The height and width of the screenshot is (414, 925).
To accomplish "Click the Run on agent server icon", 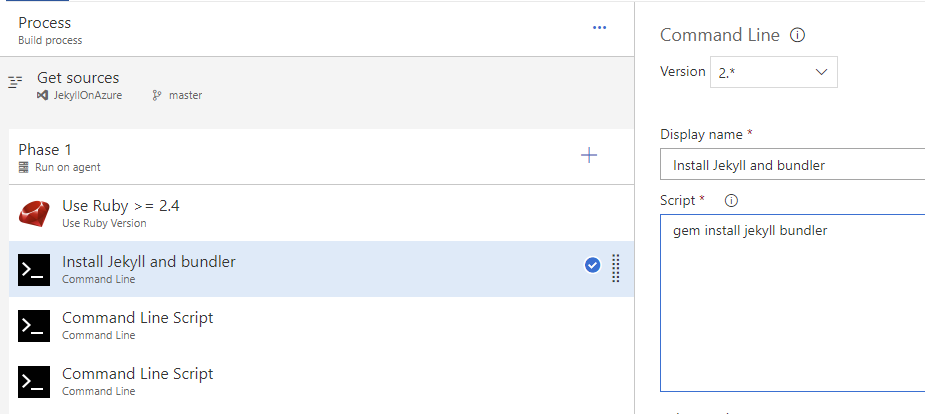I will (24, 167).
